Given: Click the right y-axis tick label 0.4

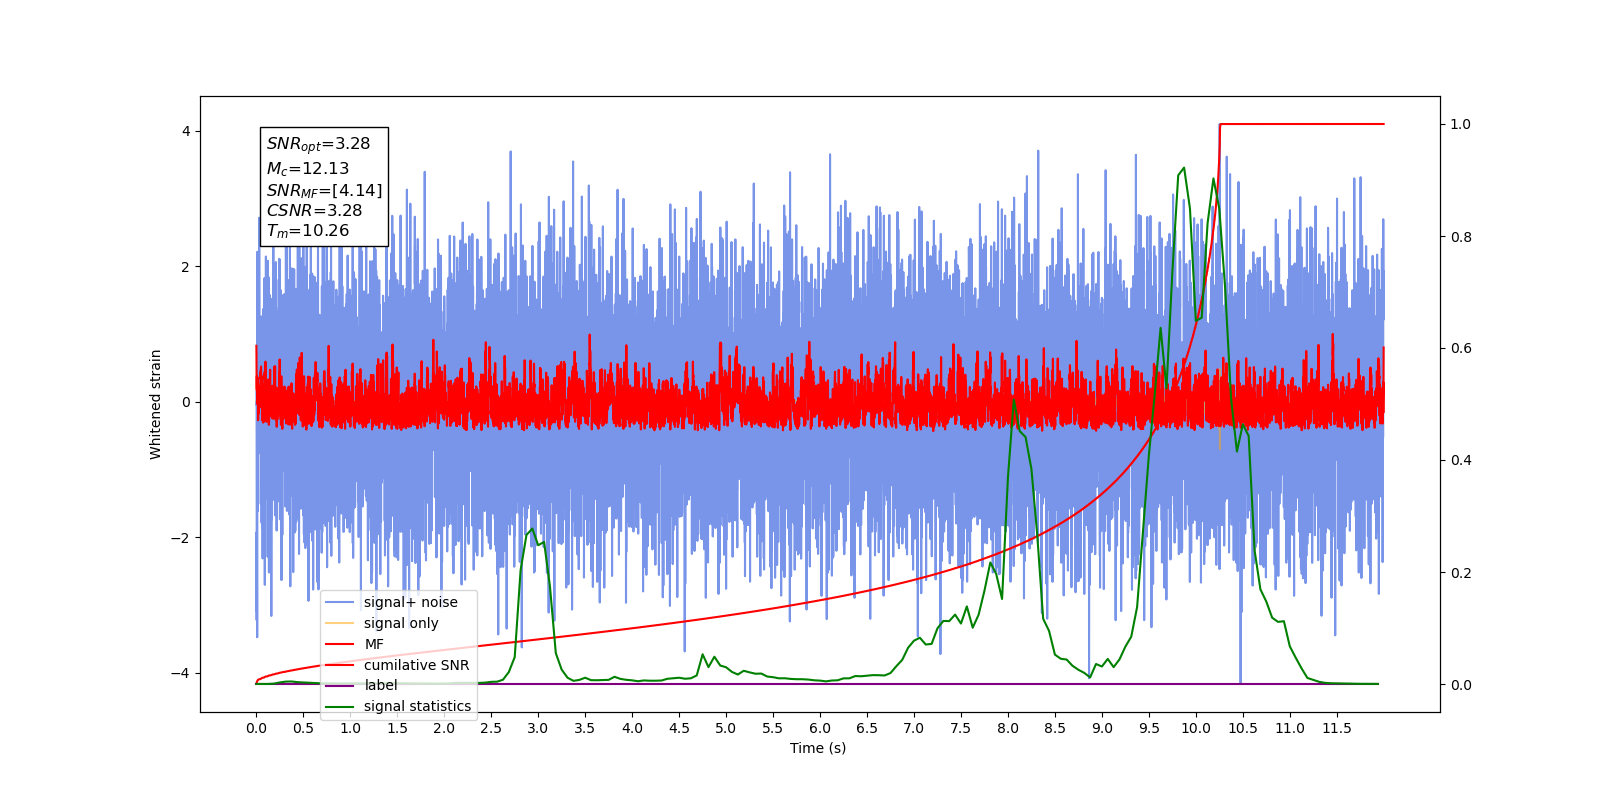Looking at the screenshot, I should pos(1461,461).
